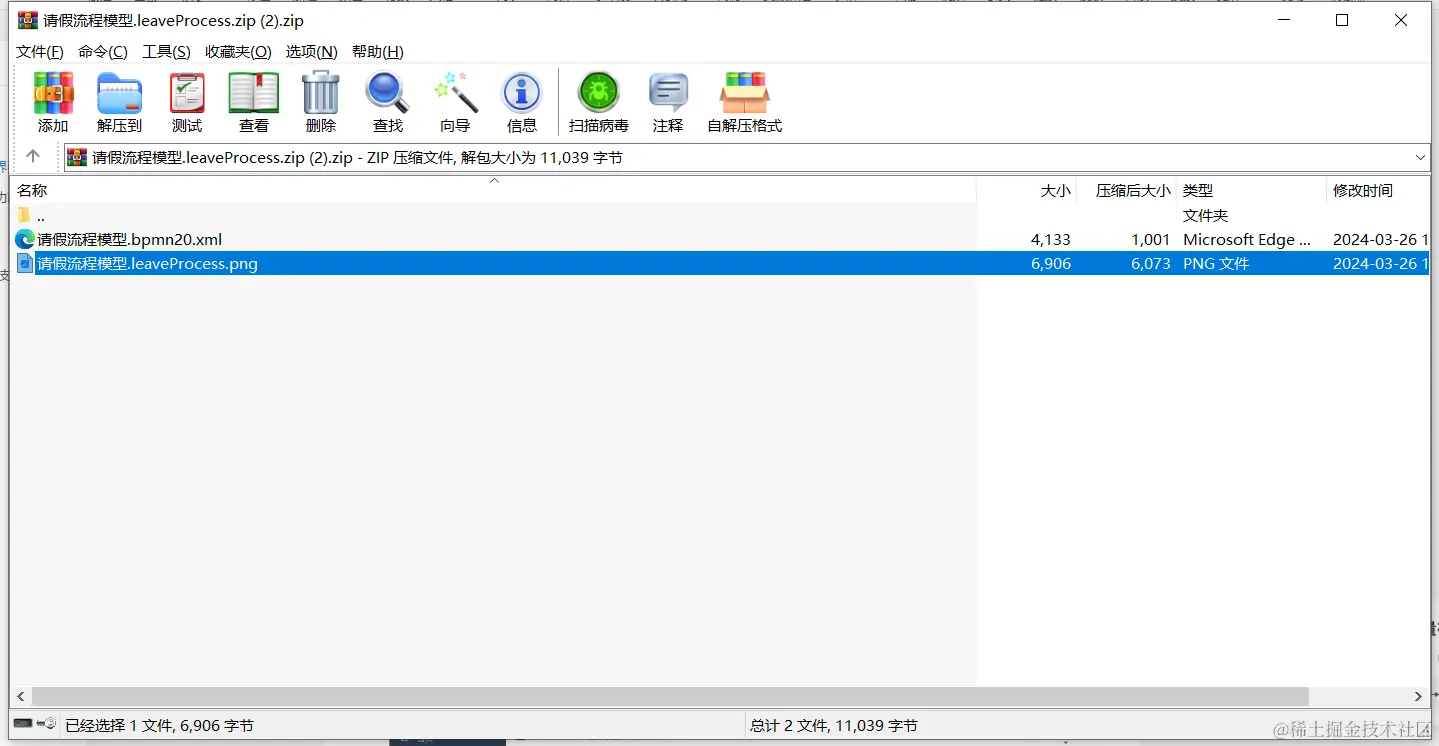Click the size value 6,906 in list
This screenshot has height=746, width=1439.
(1050, 264)
